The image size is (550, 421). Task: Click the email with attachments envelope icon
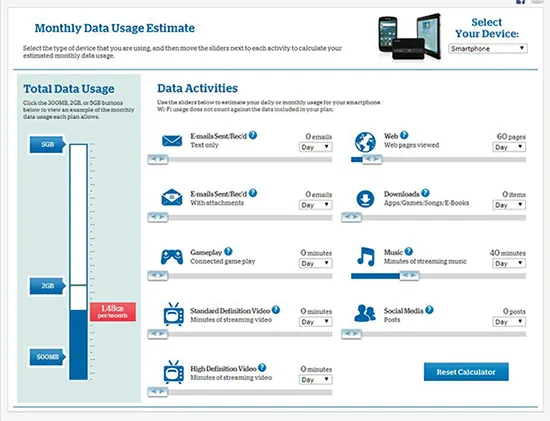[172, 197]
